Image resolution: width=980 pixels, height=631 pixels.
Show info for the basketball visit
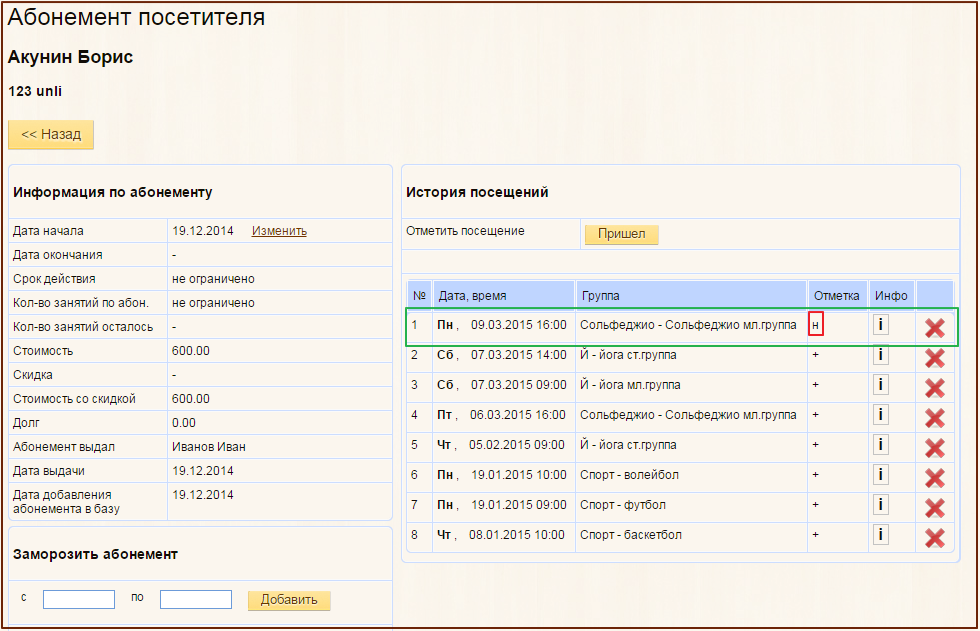880,535
